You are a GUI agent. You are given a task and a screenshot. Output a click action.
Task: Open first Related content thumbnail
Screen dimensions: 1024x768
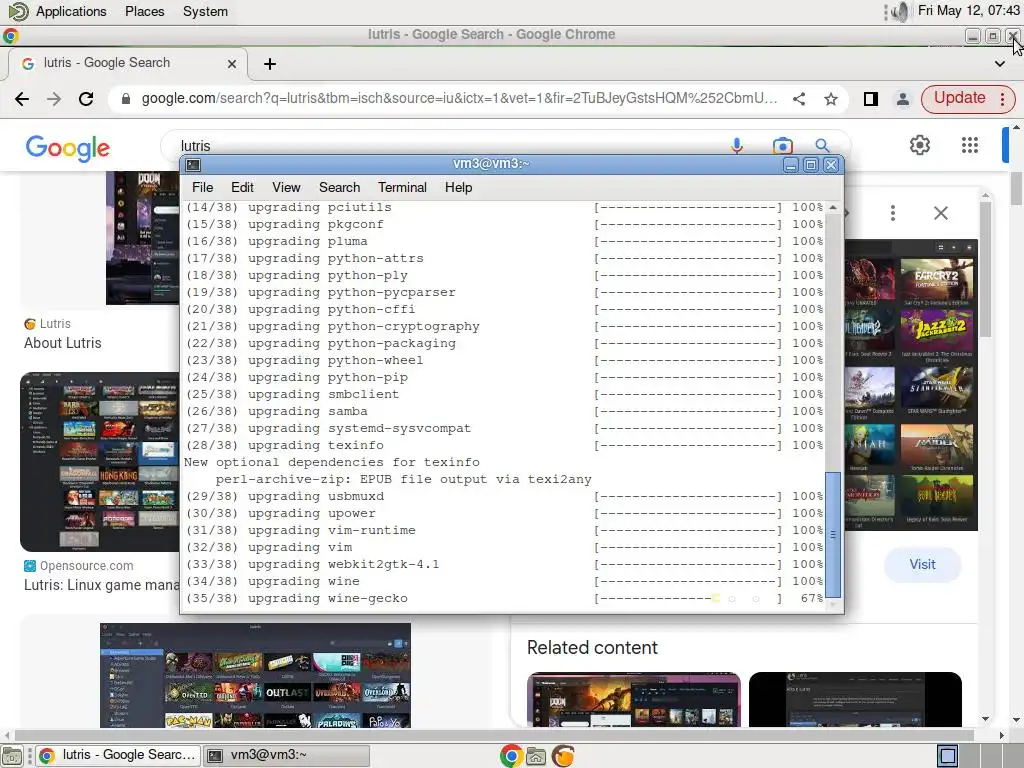coord(633,699)
